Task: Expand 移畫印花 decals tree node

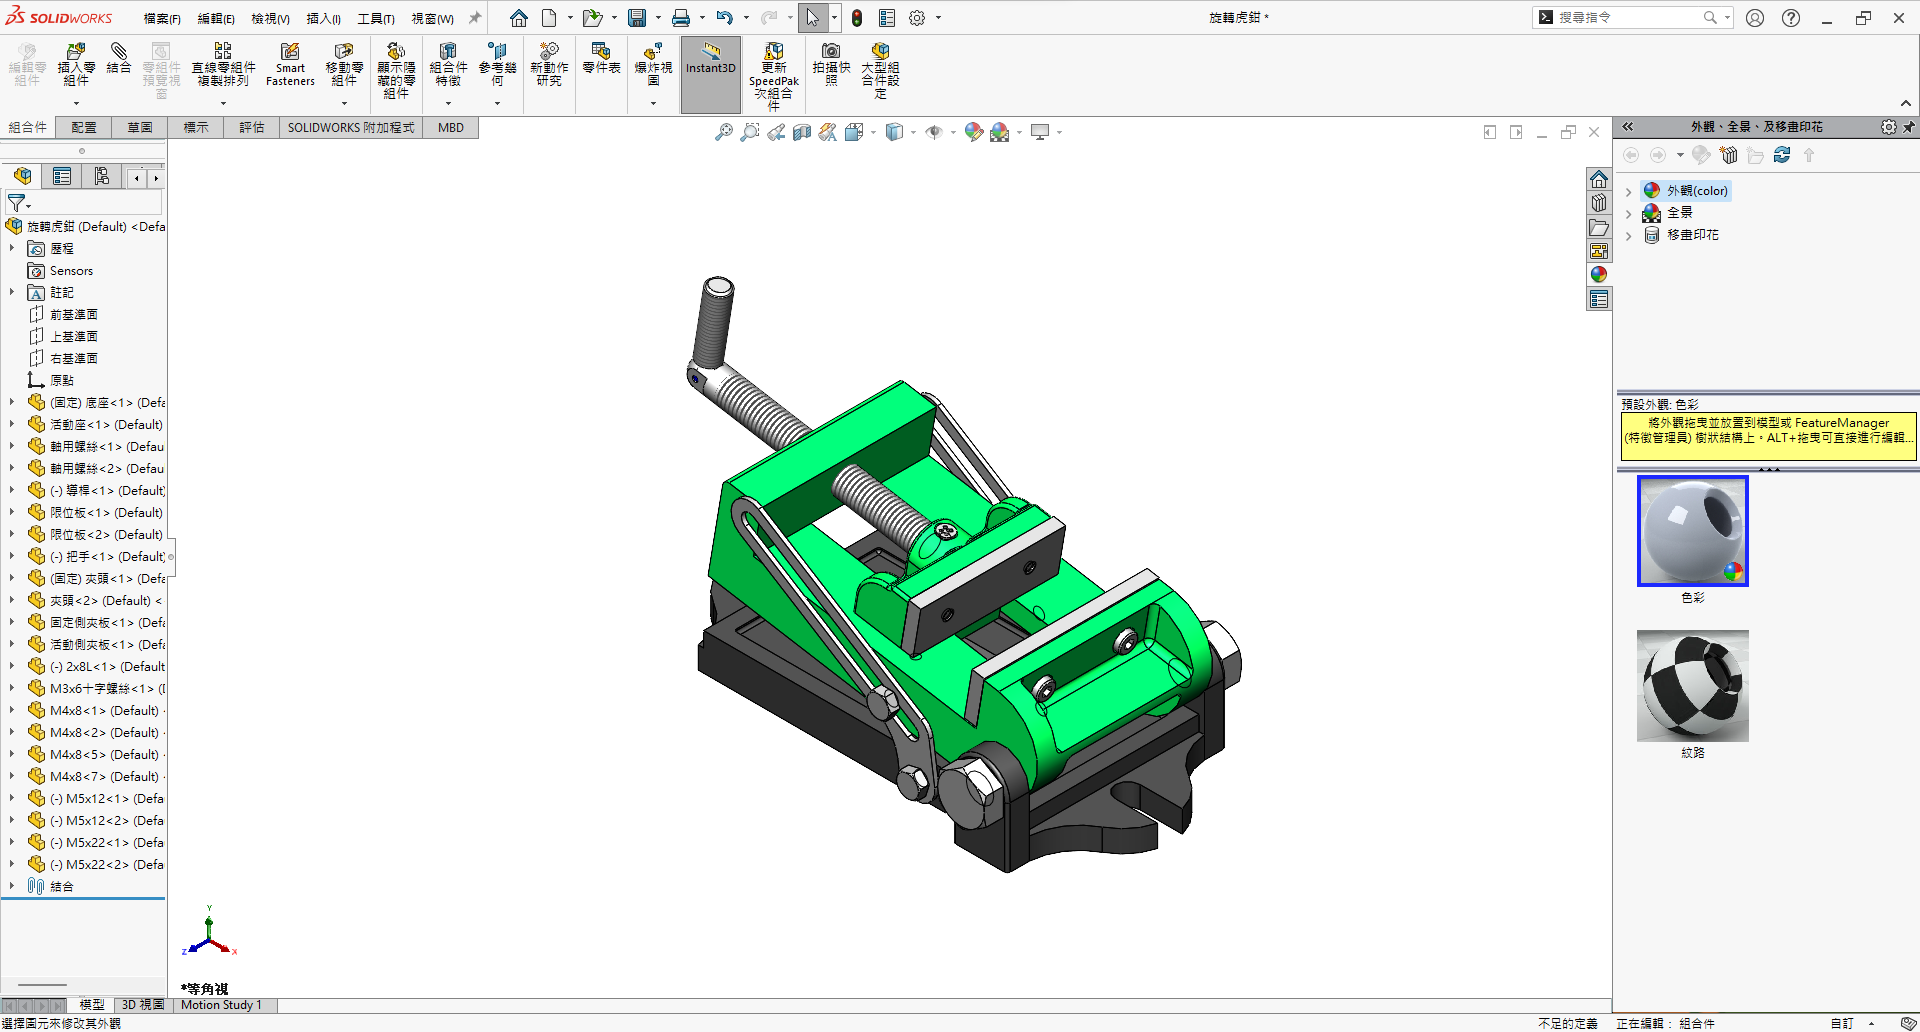Action: pyautogui.click(x=1628, y=235)
